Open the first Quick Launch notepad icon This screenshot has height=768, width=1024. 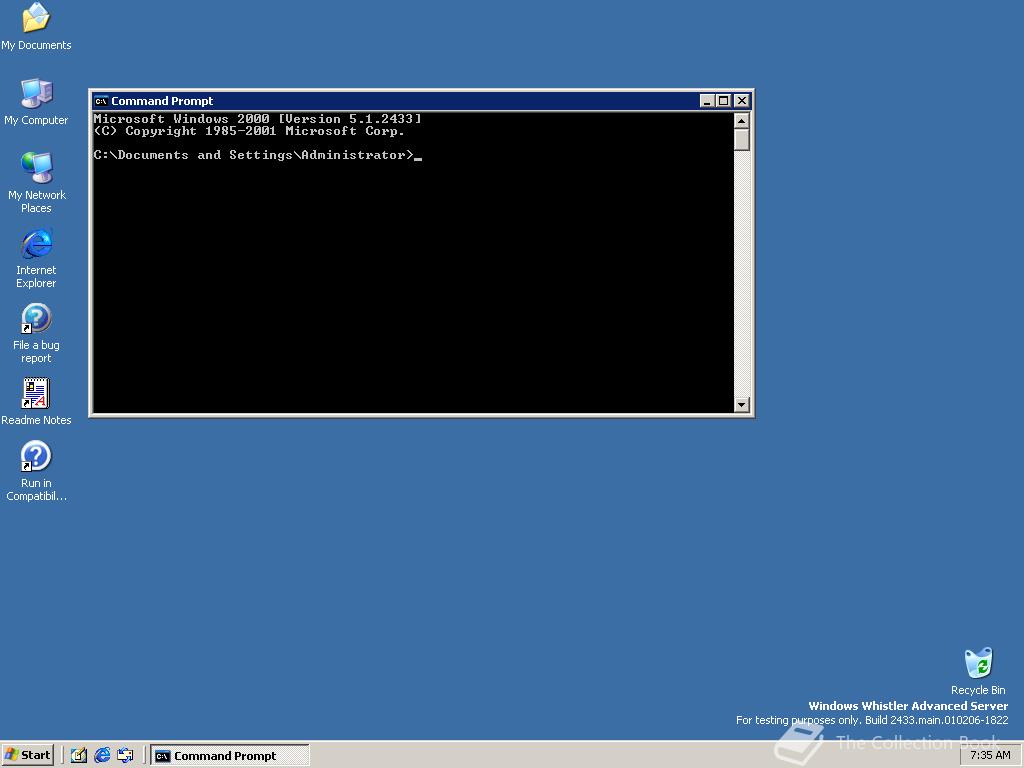78,755
